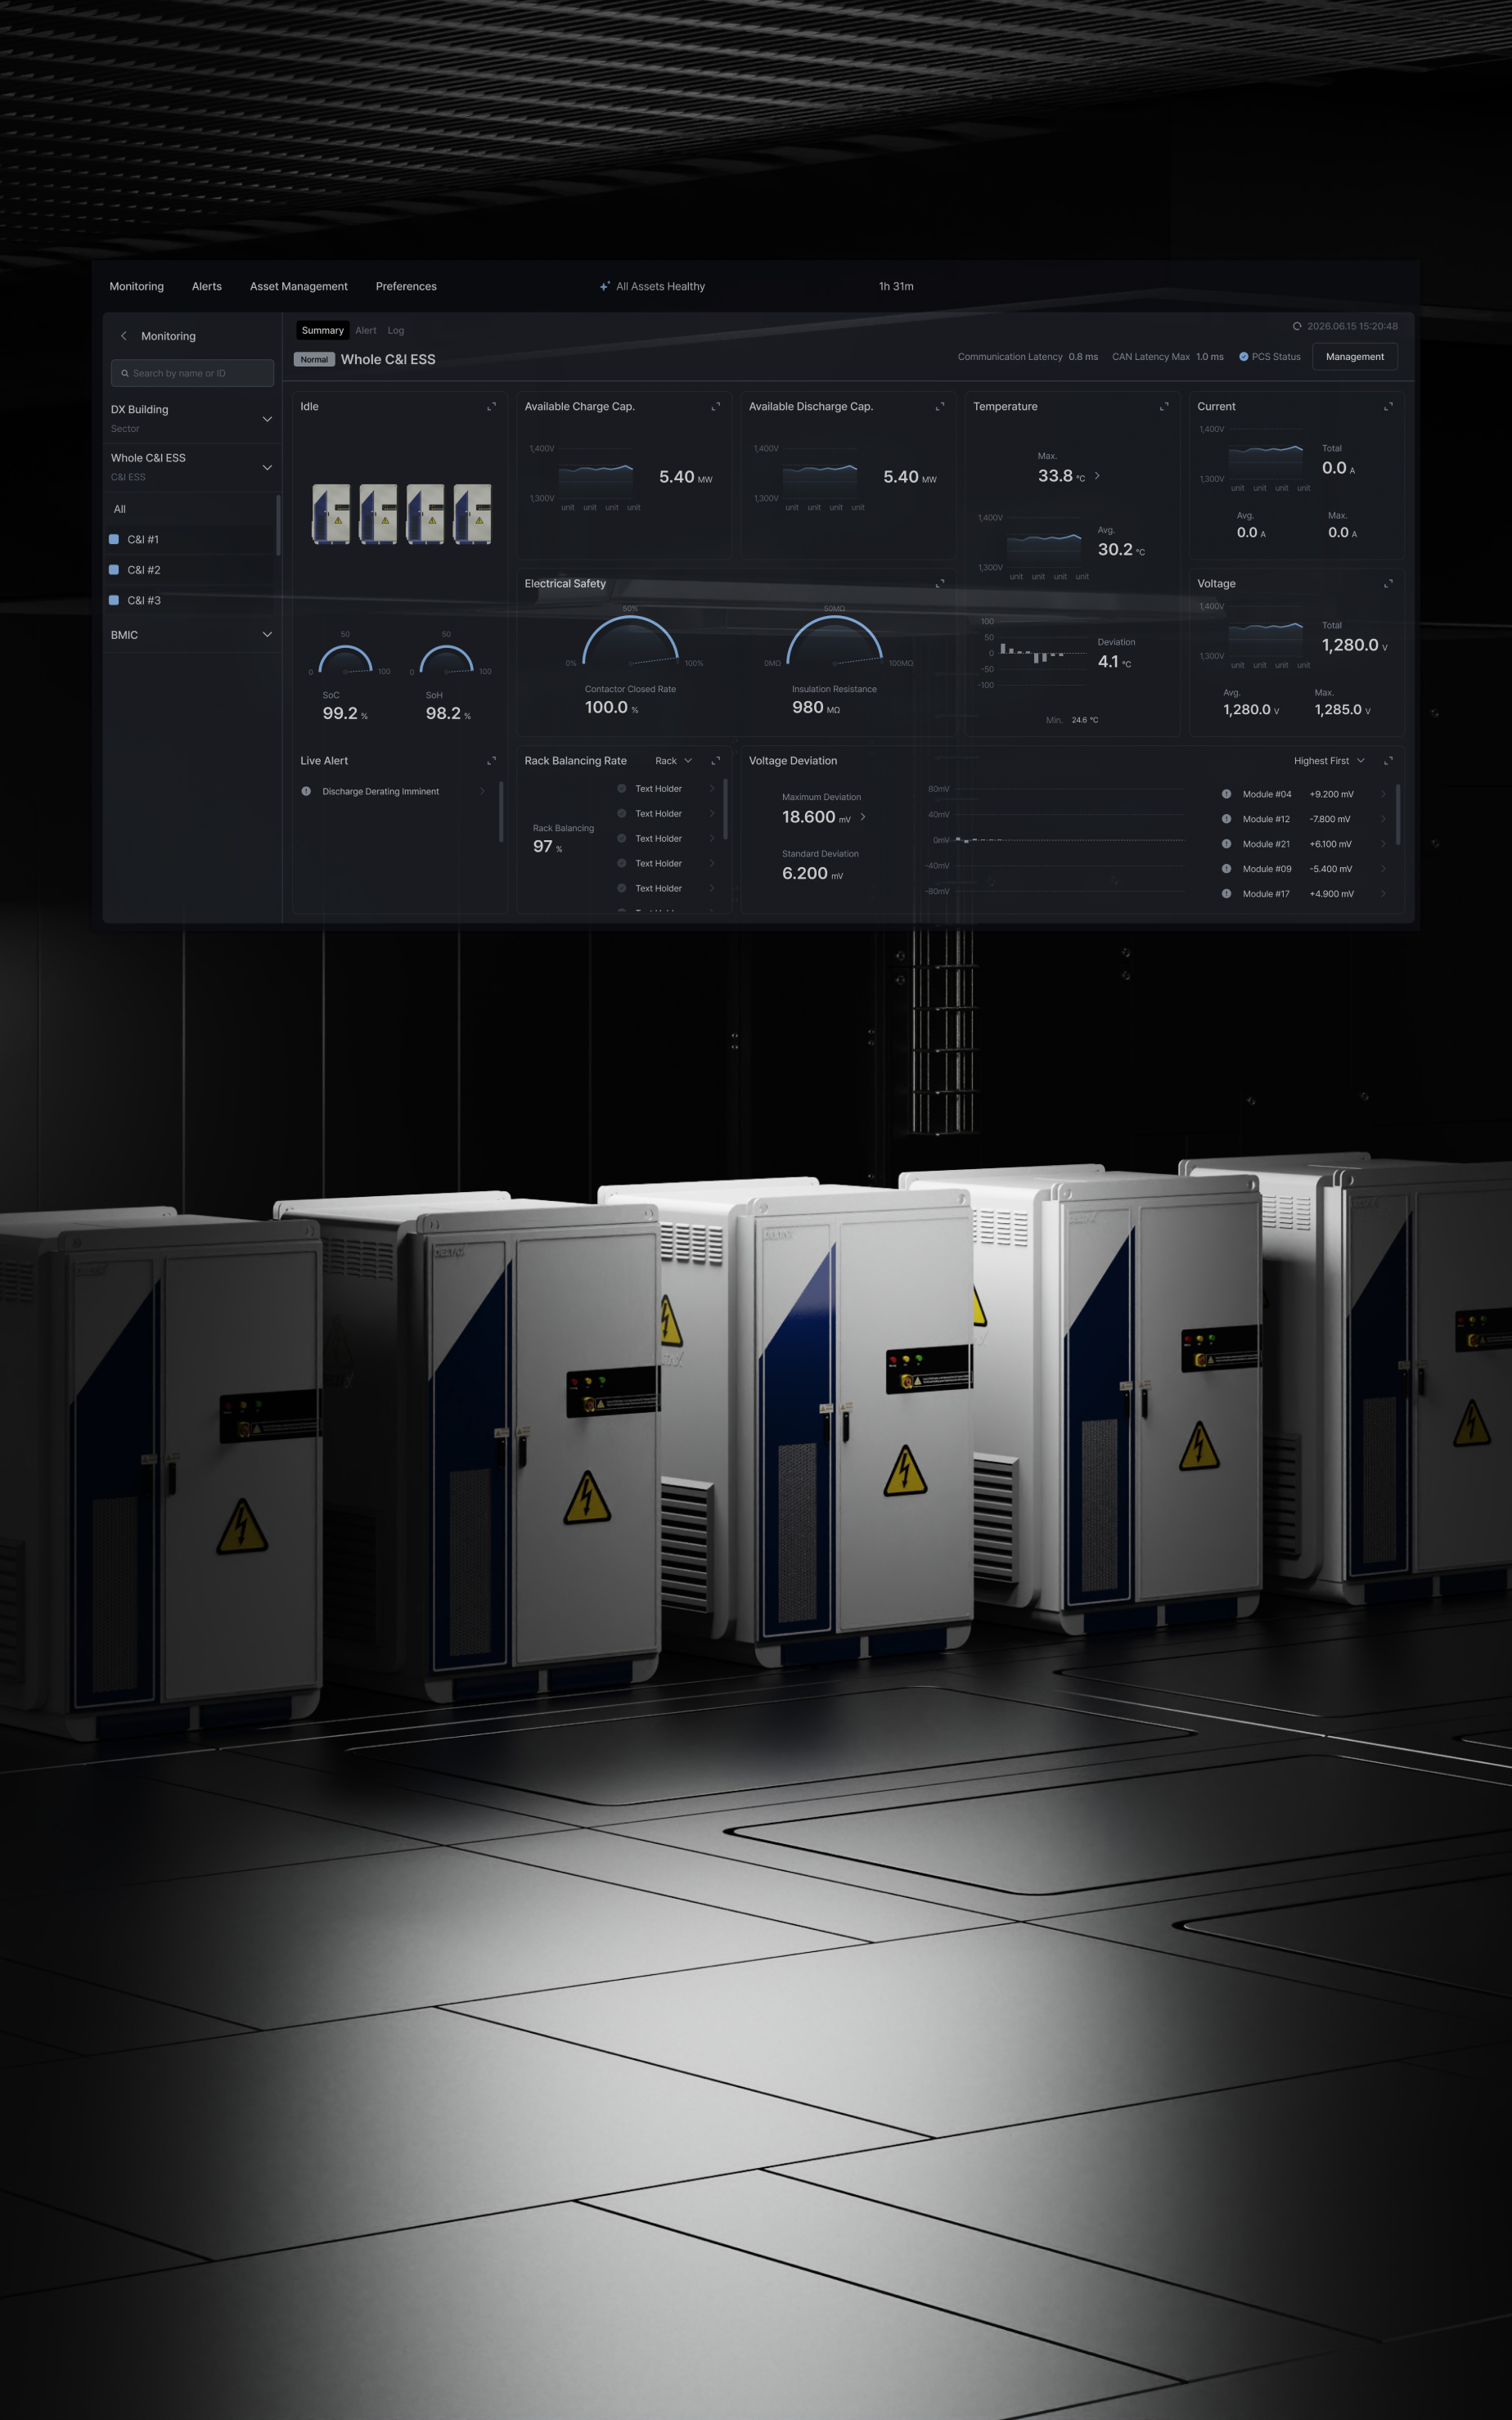Focus the Search by name or ID field
The image size is (1512, 2420).
[x=192, y=373]
